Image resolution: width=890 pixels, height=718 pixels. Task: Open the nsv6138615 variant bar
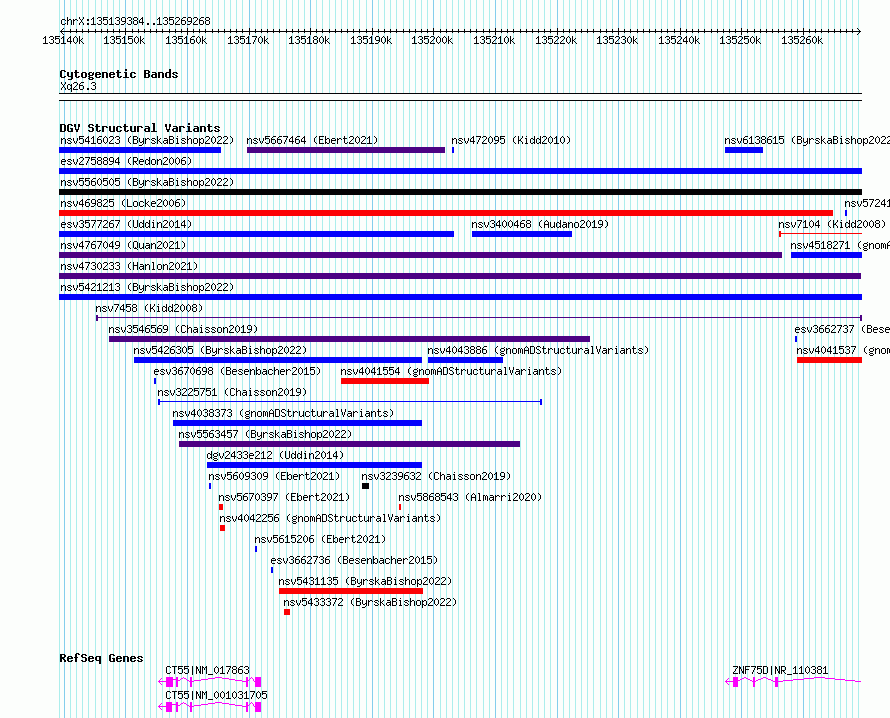744,150
